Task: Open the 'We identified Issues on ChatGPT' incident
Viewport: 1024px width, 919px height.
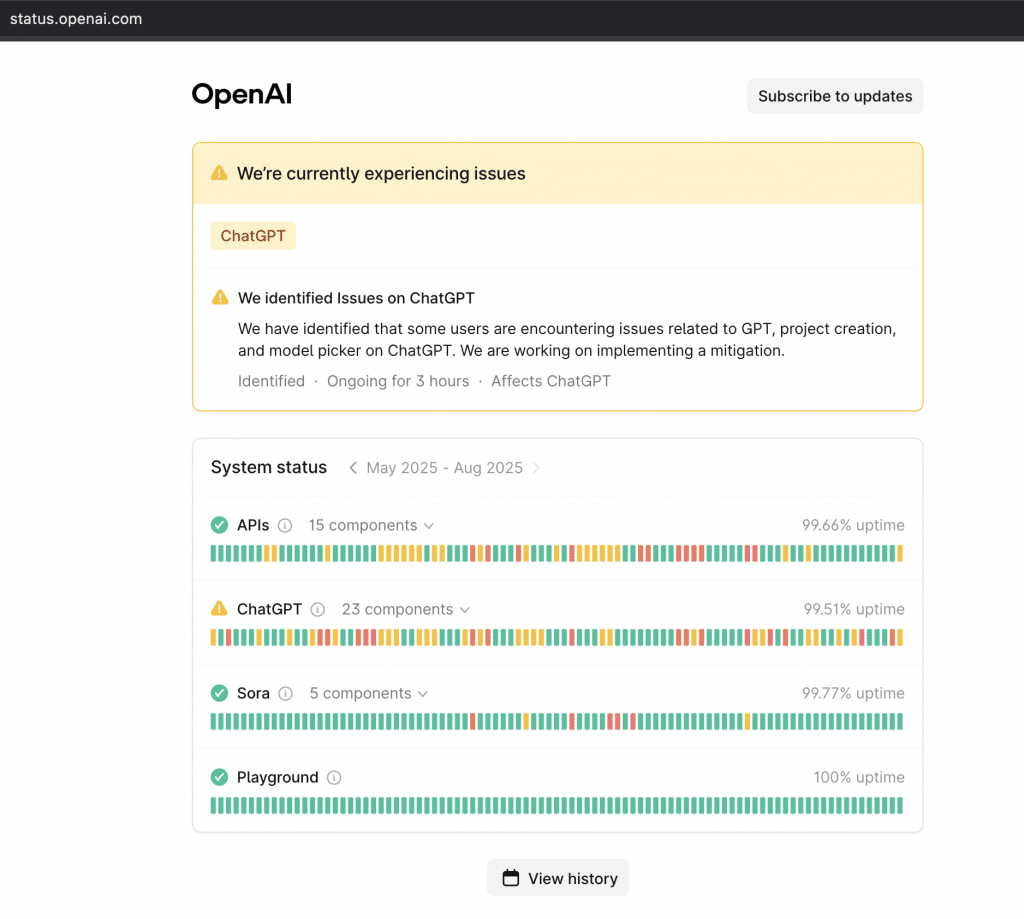Action: [x=356, y=298]
